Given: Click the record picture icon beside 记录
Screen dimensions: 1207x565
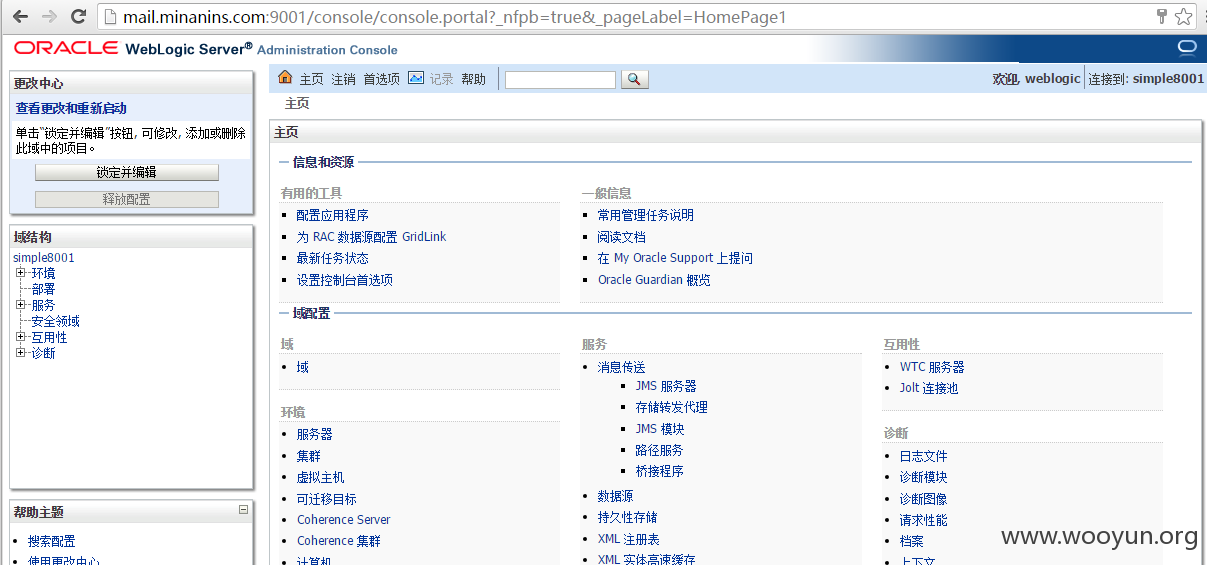Looking at the screenshot, I should point(416,78).
